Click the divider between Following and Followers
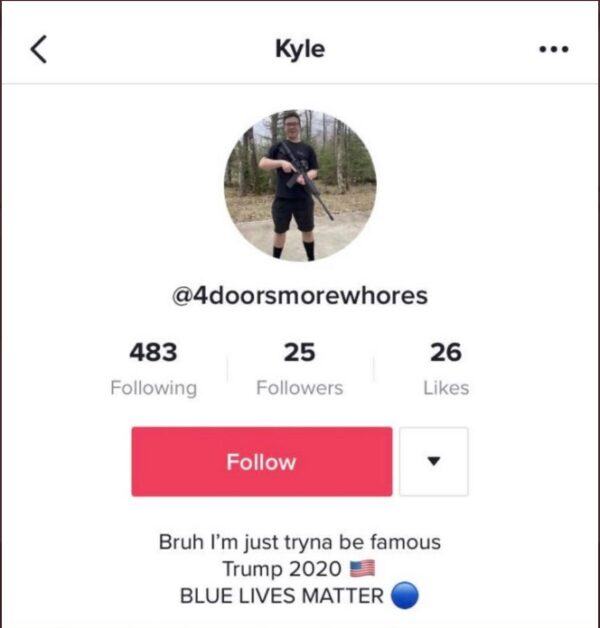The image size is (600, 628). 228,368
